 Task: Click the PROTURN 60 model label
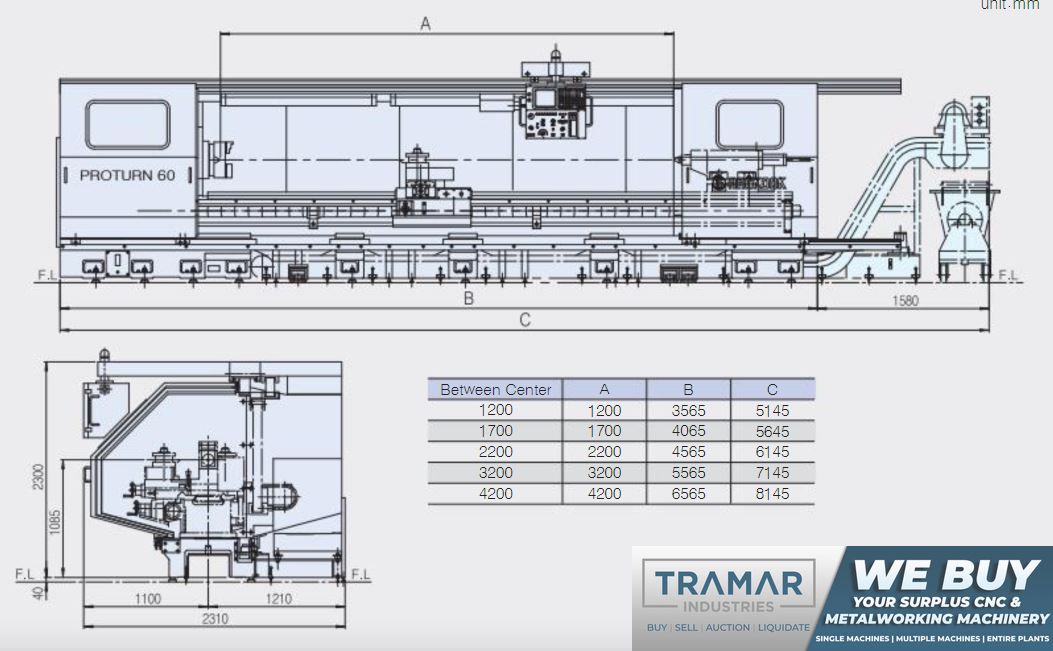coord(127,175)
